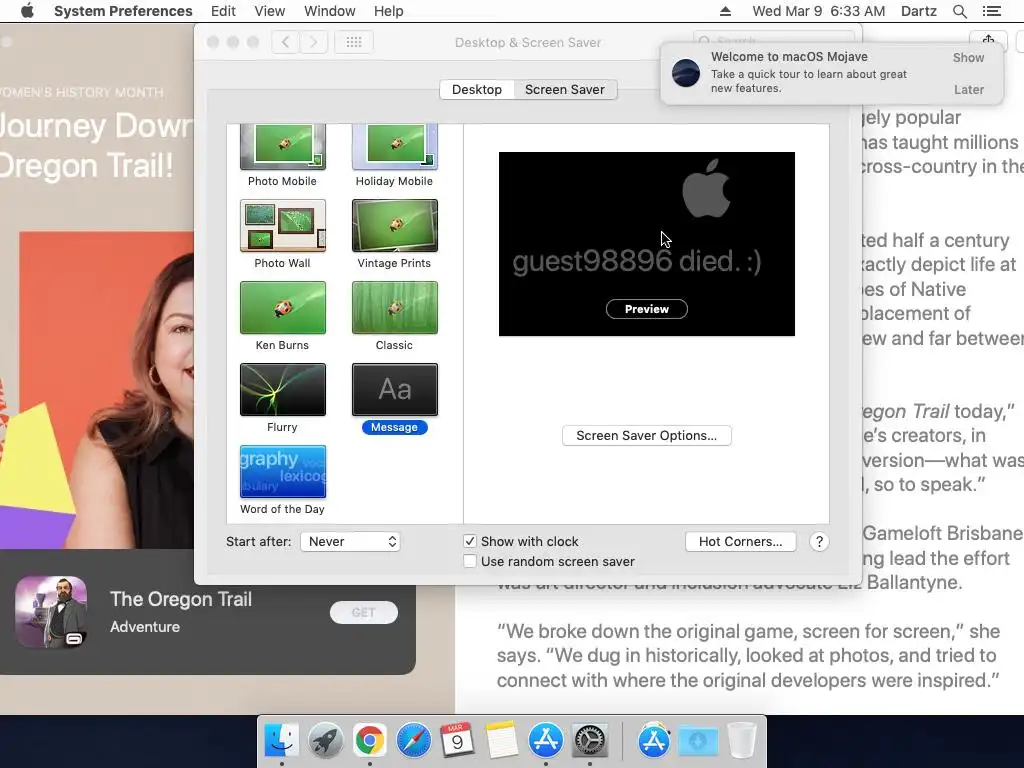Open the Start after dropdown
Image resolution: width=1024 pixels, height=768 pixels.
pyautogui.click(x=350, y=541)
